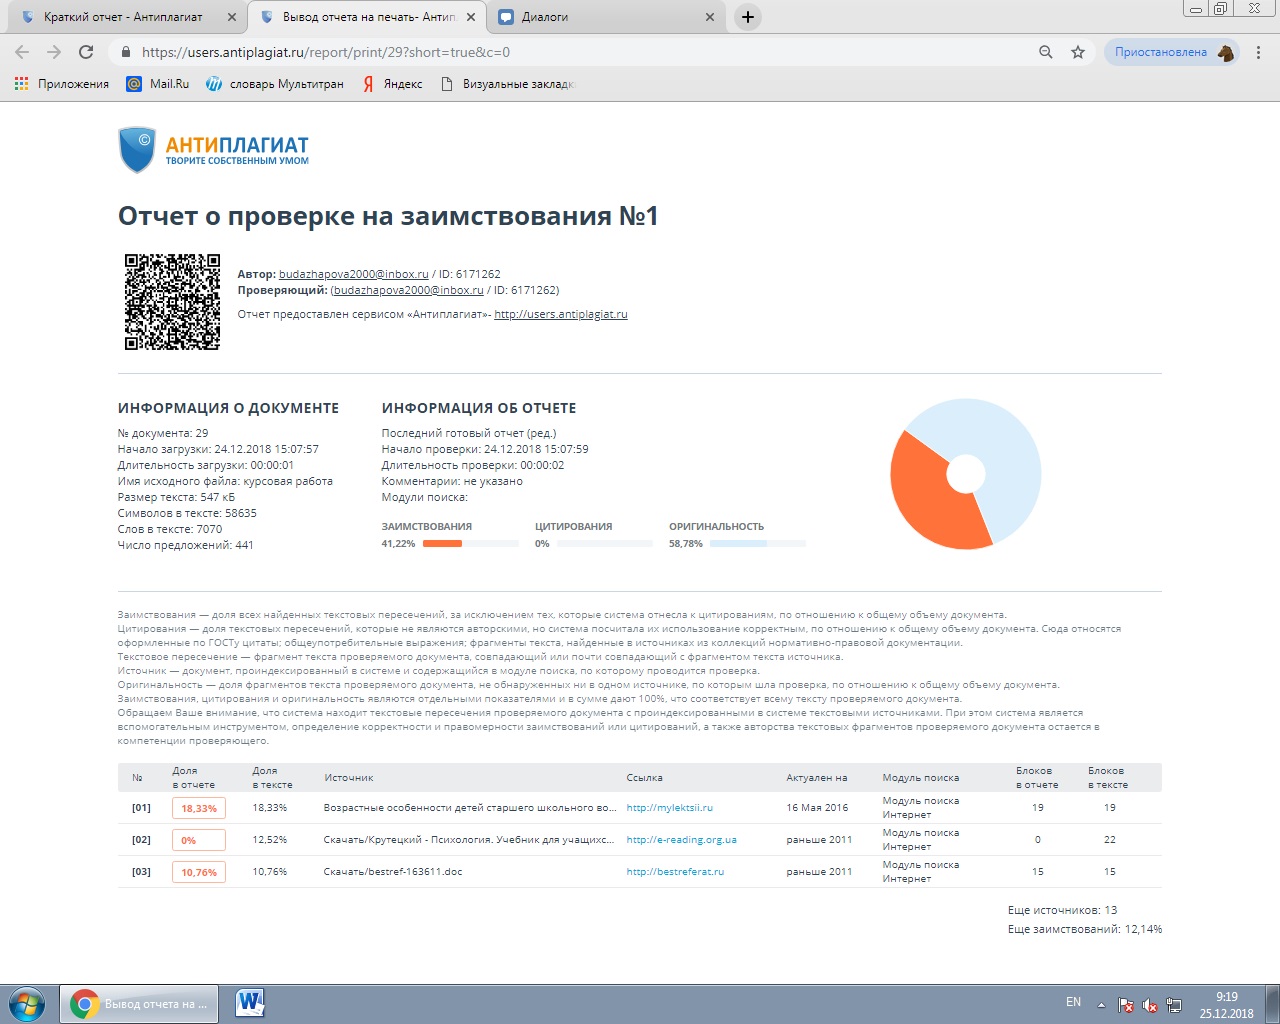This screenshot has width=1280, height=1024.
Task: Click the Antiplagiat shield logo
Action: [x=137, y=150]
